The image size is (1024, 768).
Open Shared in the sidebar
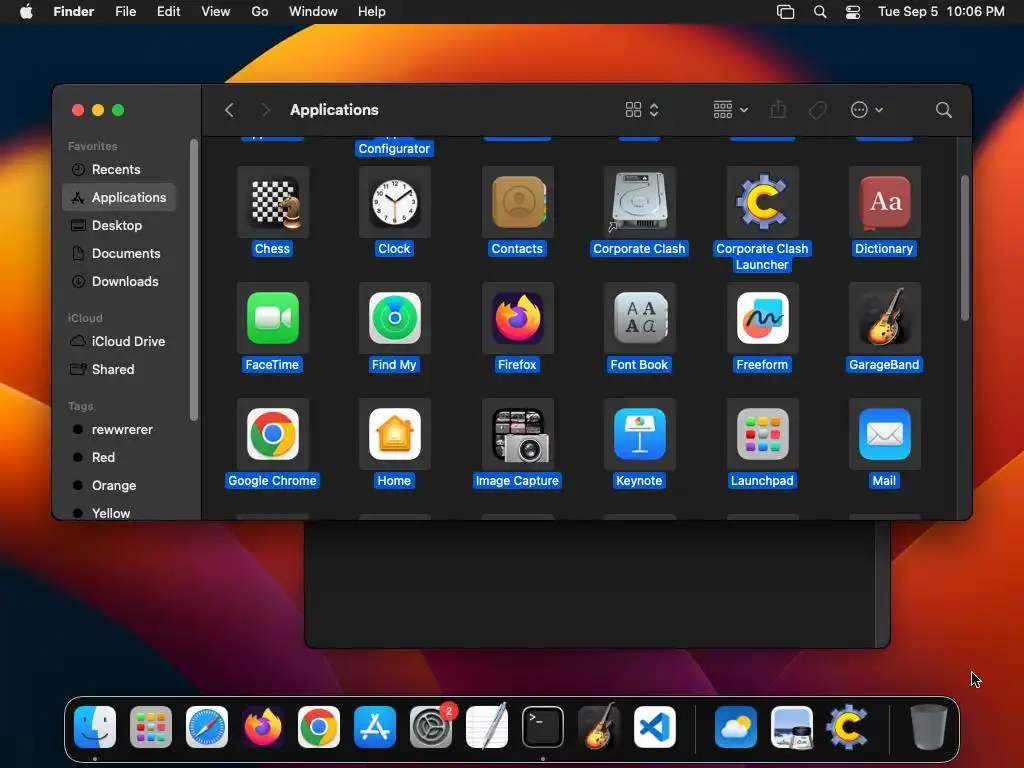(119, 370)
